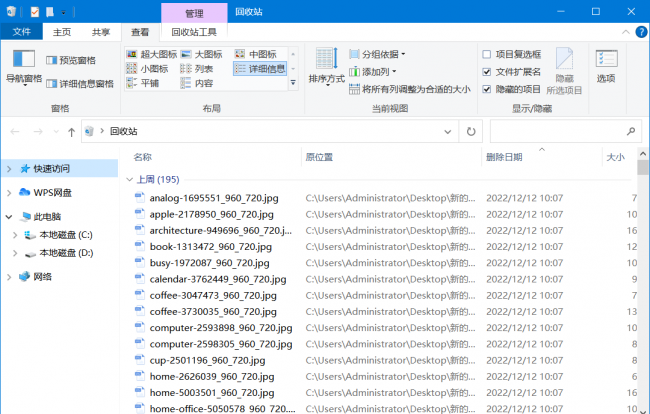Expand the layout gallery more arrow
This screenshot has height=414, width=650.
[293, 83]
